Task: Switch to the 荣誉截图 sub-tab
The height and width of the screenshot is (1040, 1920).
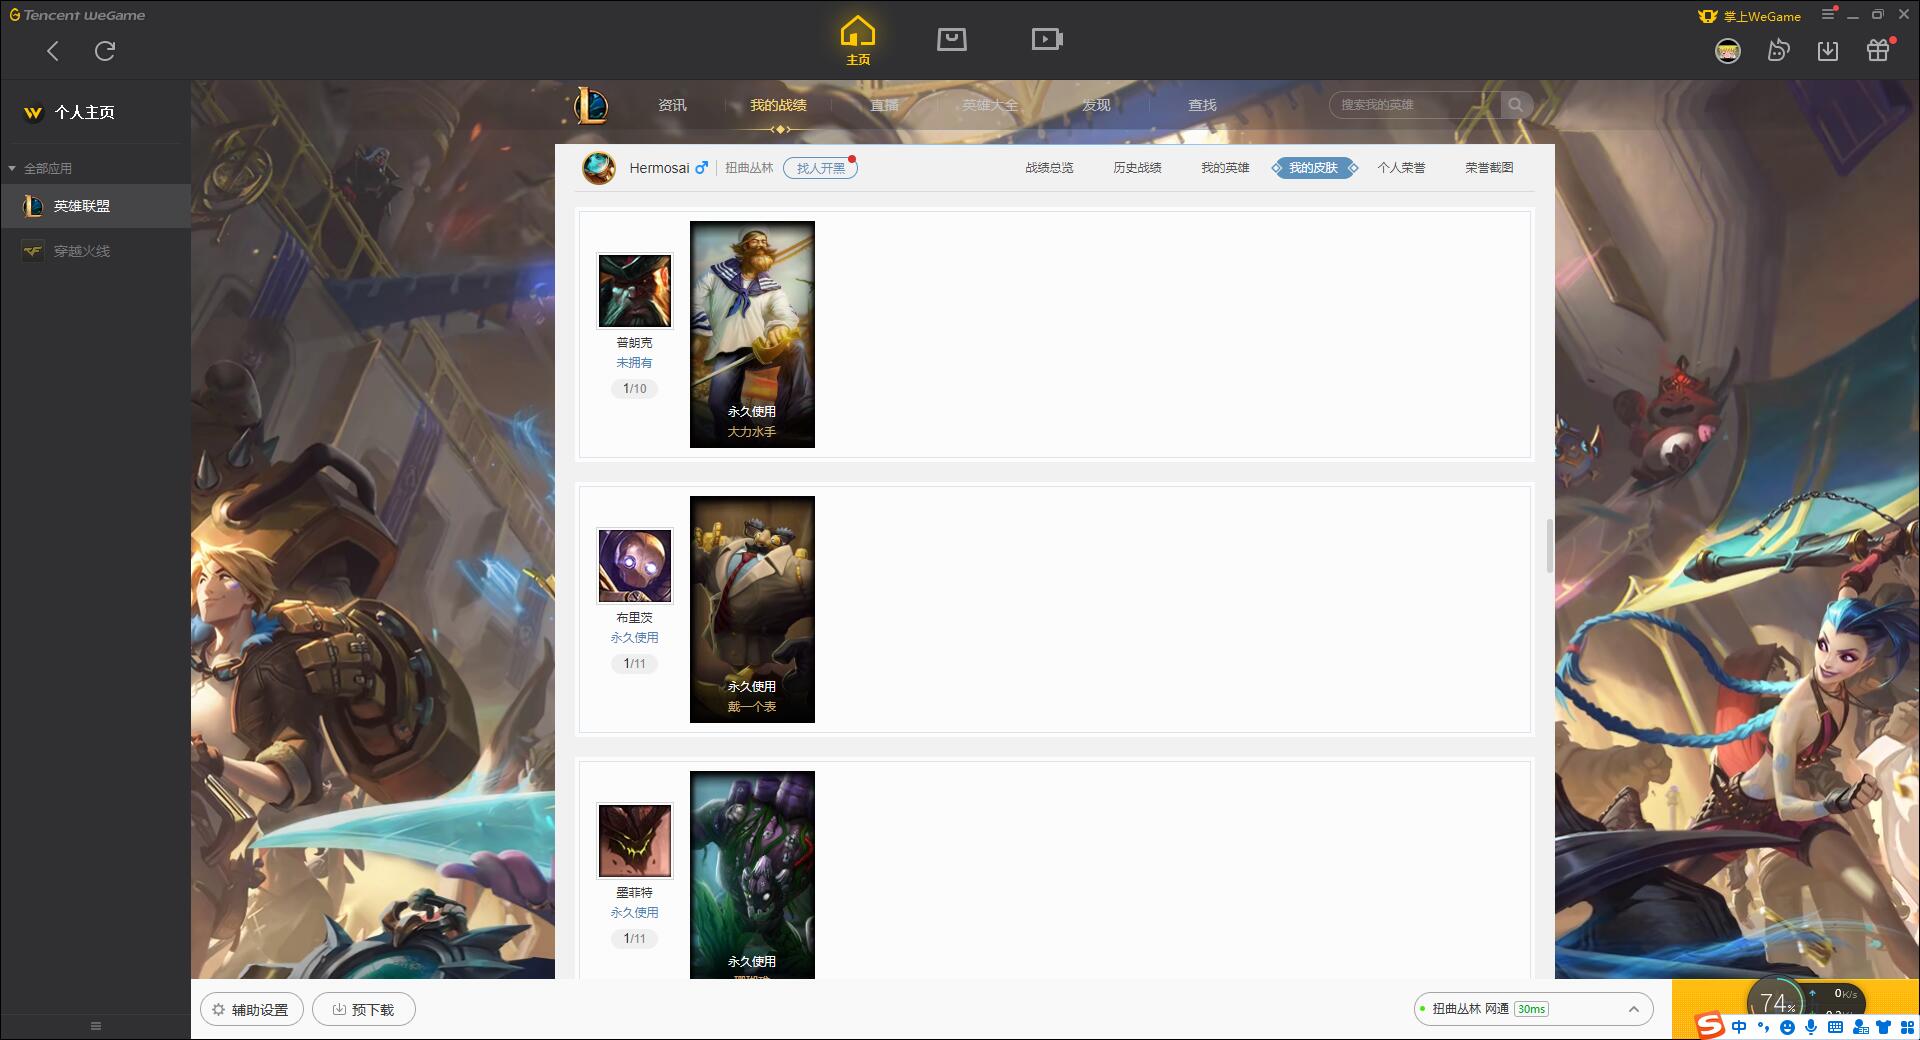Action: pyautogui.click(x=1489, y=168)
